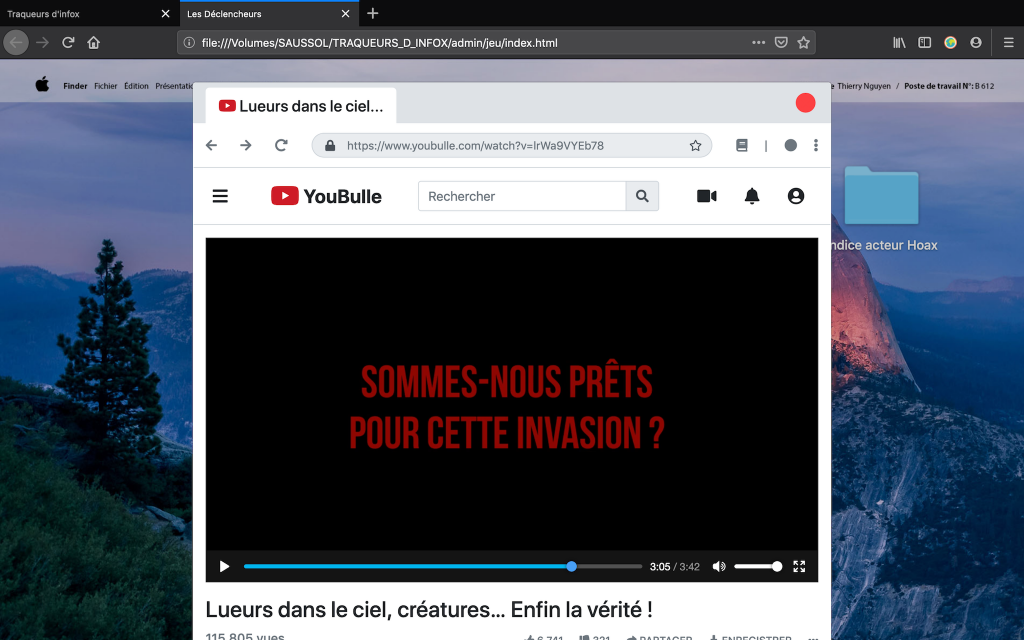Click the youbulle.com URL field
Image resolution: width=1024 pixels, height=640 pixels.
click(x=511, y=145)
